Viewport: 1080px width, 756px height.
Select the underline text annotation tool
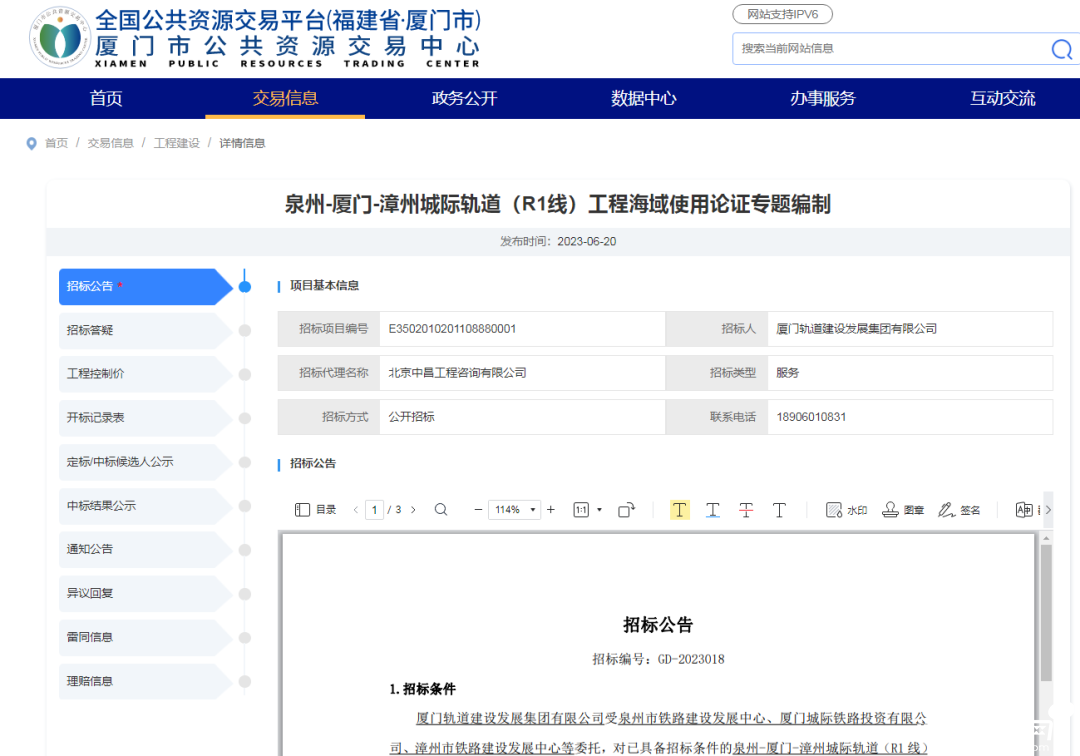(713, 510)
